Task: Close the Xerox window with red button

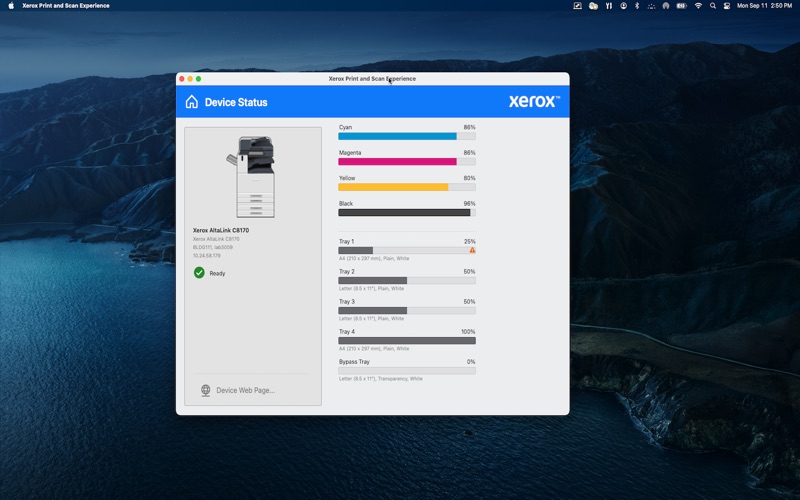Action: coord(182,79)
